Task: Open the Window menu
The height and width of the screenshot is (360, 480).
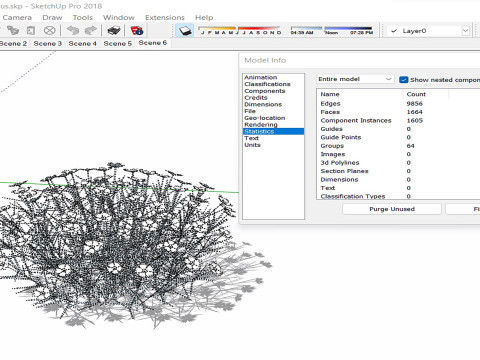Action: (x=119, y=17)
